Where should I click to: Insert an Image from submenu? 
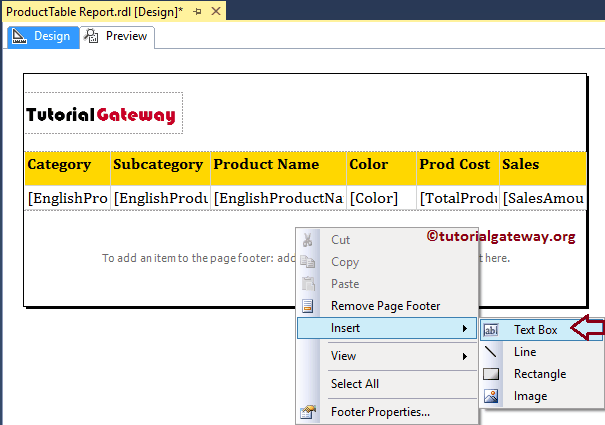tap(541, 396)
